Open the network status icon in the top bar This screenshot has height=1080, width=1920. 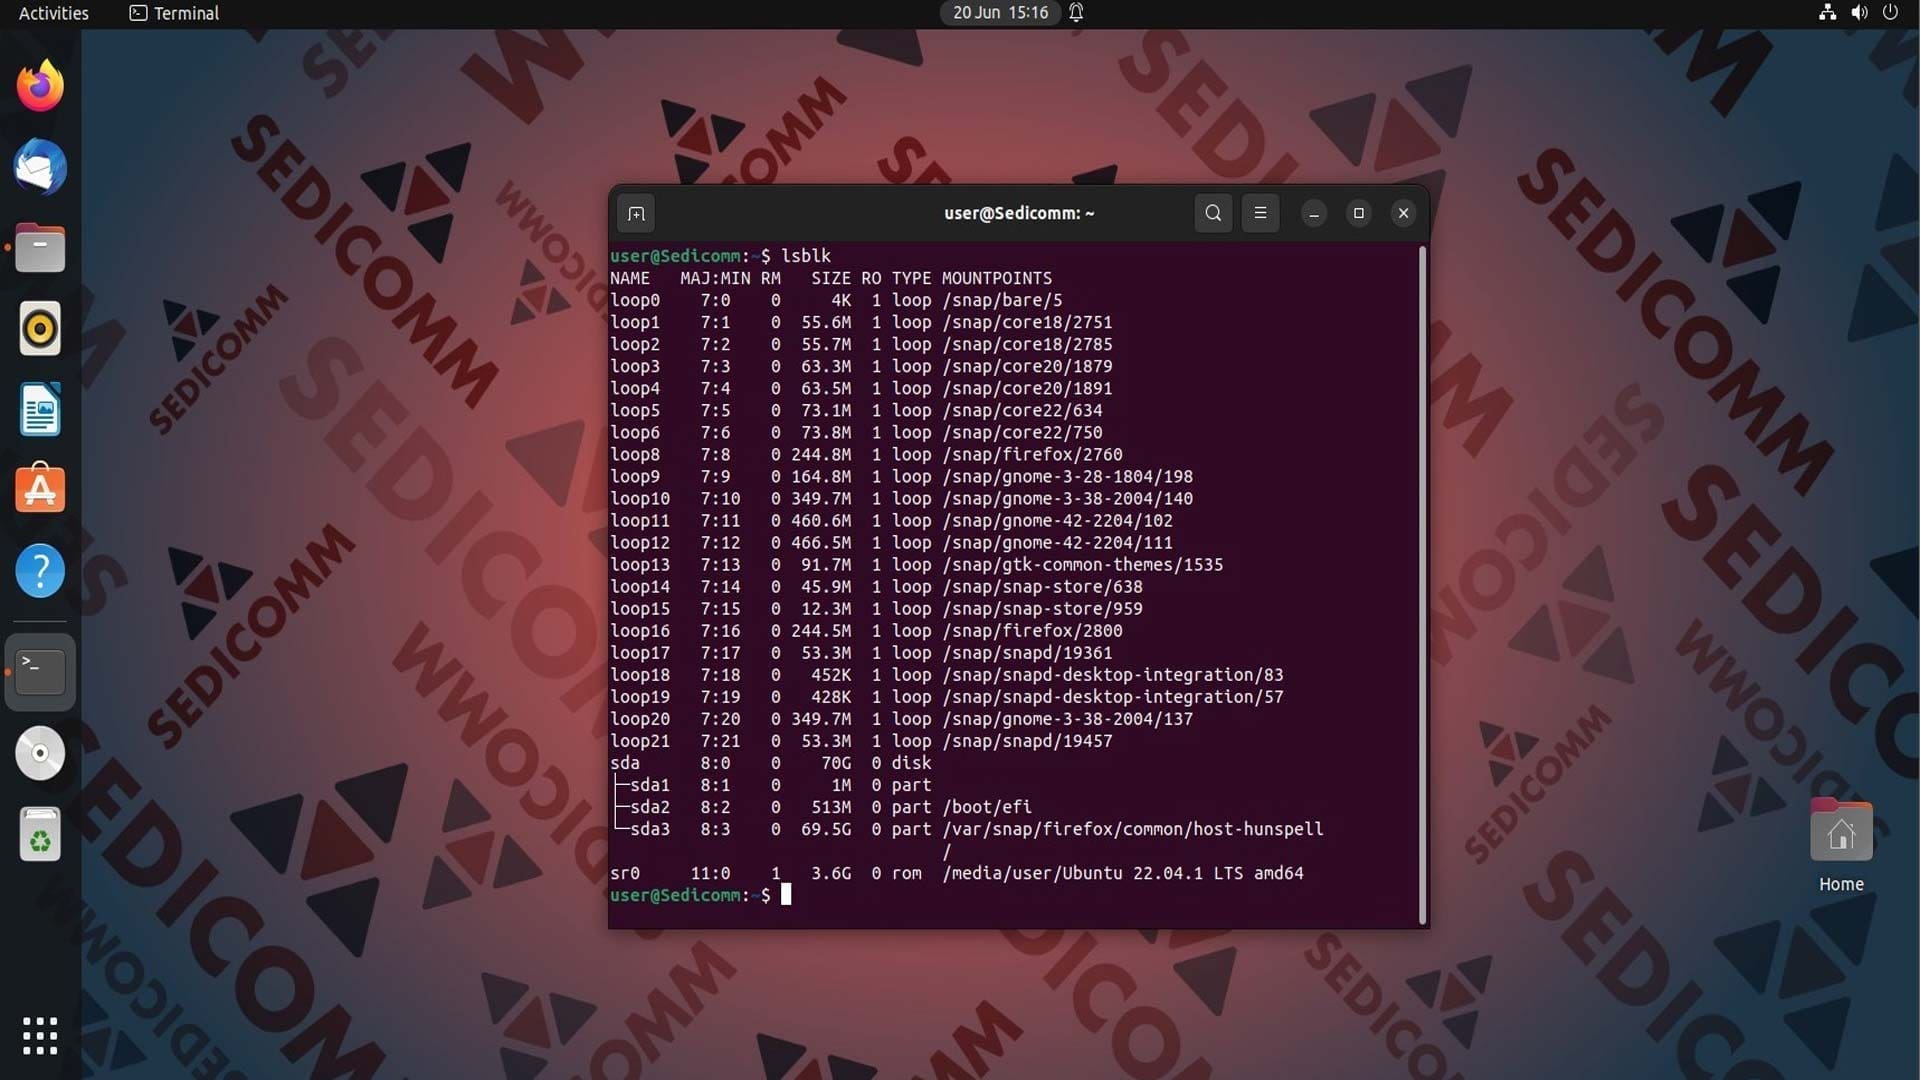(x=1827, y=13)
